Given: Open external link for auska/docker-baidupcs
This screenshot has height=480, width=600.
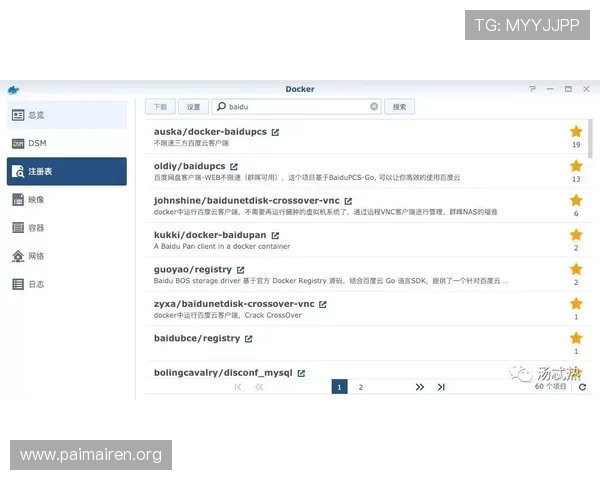Looking at the screenshot, I should (x=275, y=132).
